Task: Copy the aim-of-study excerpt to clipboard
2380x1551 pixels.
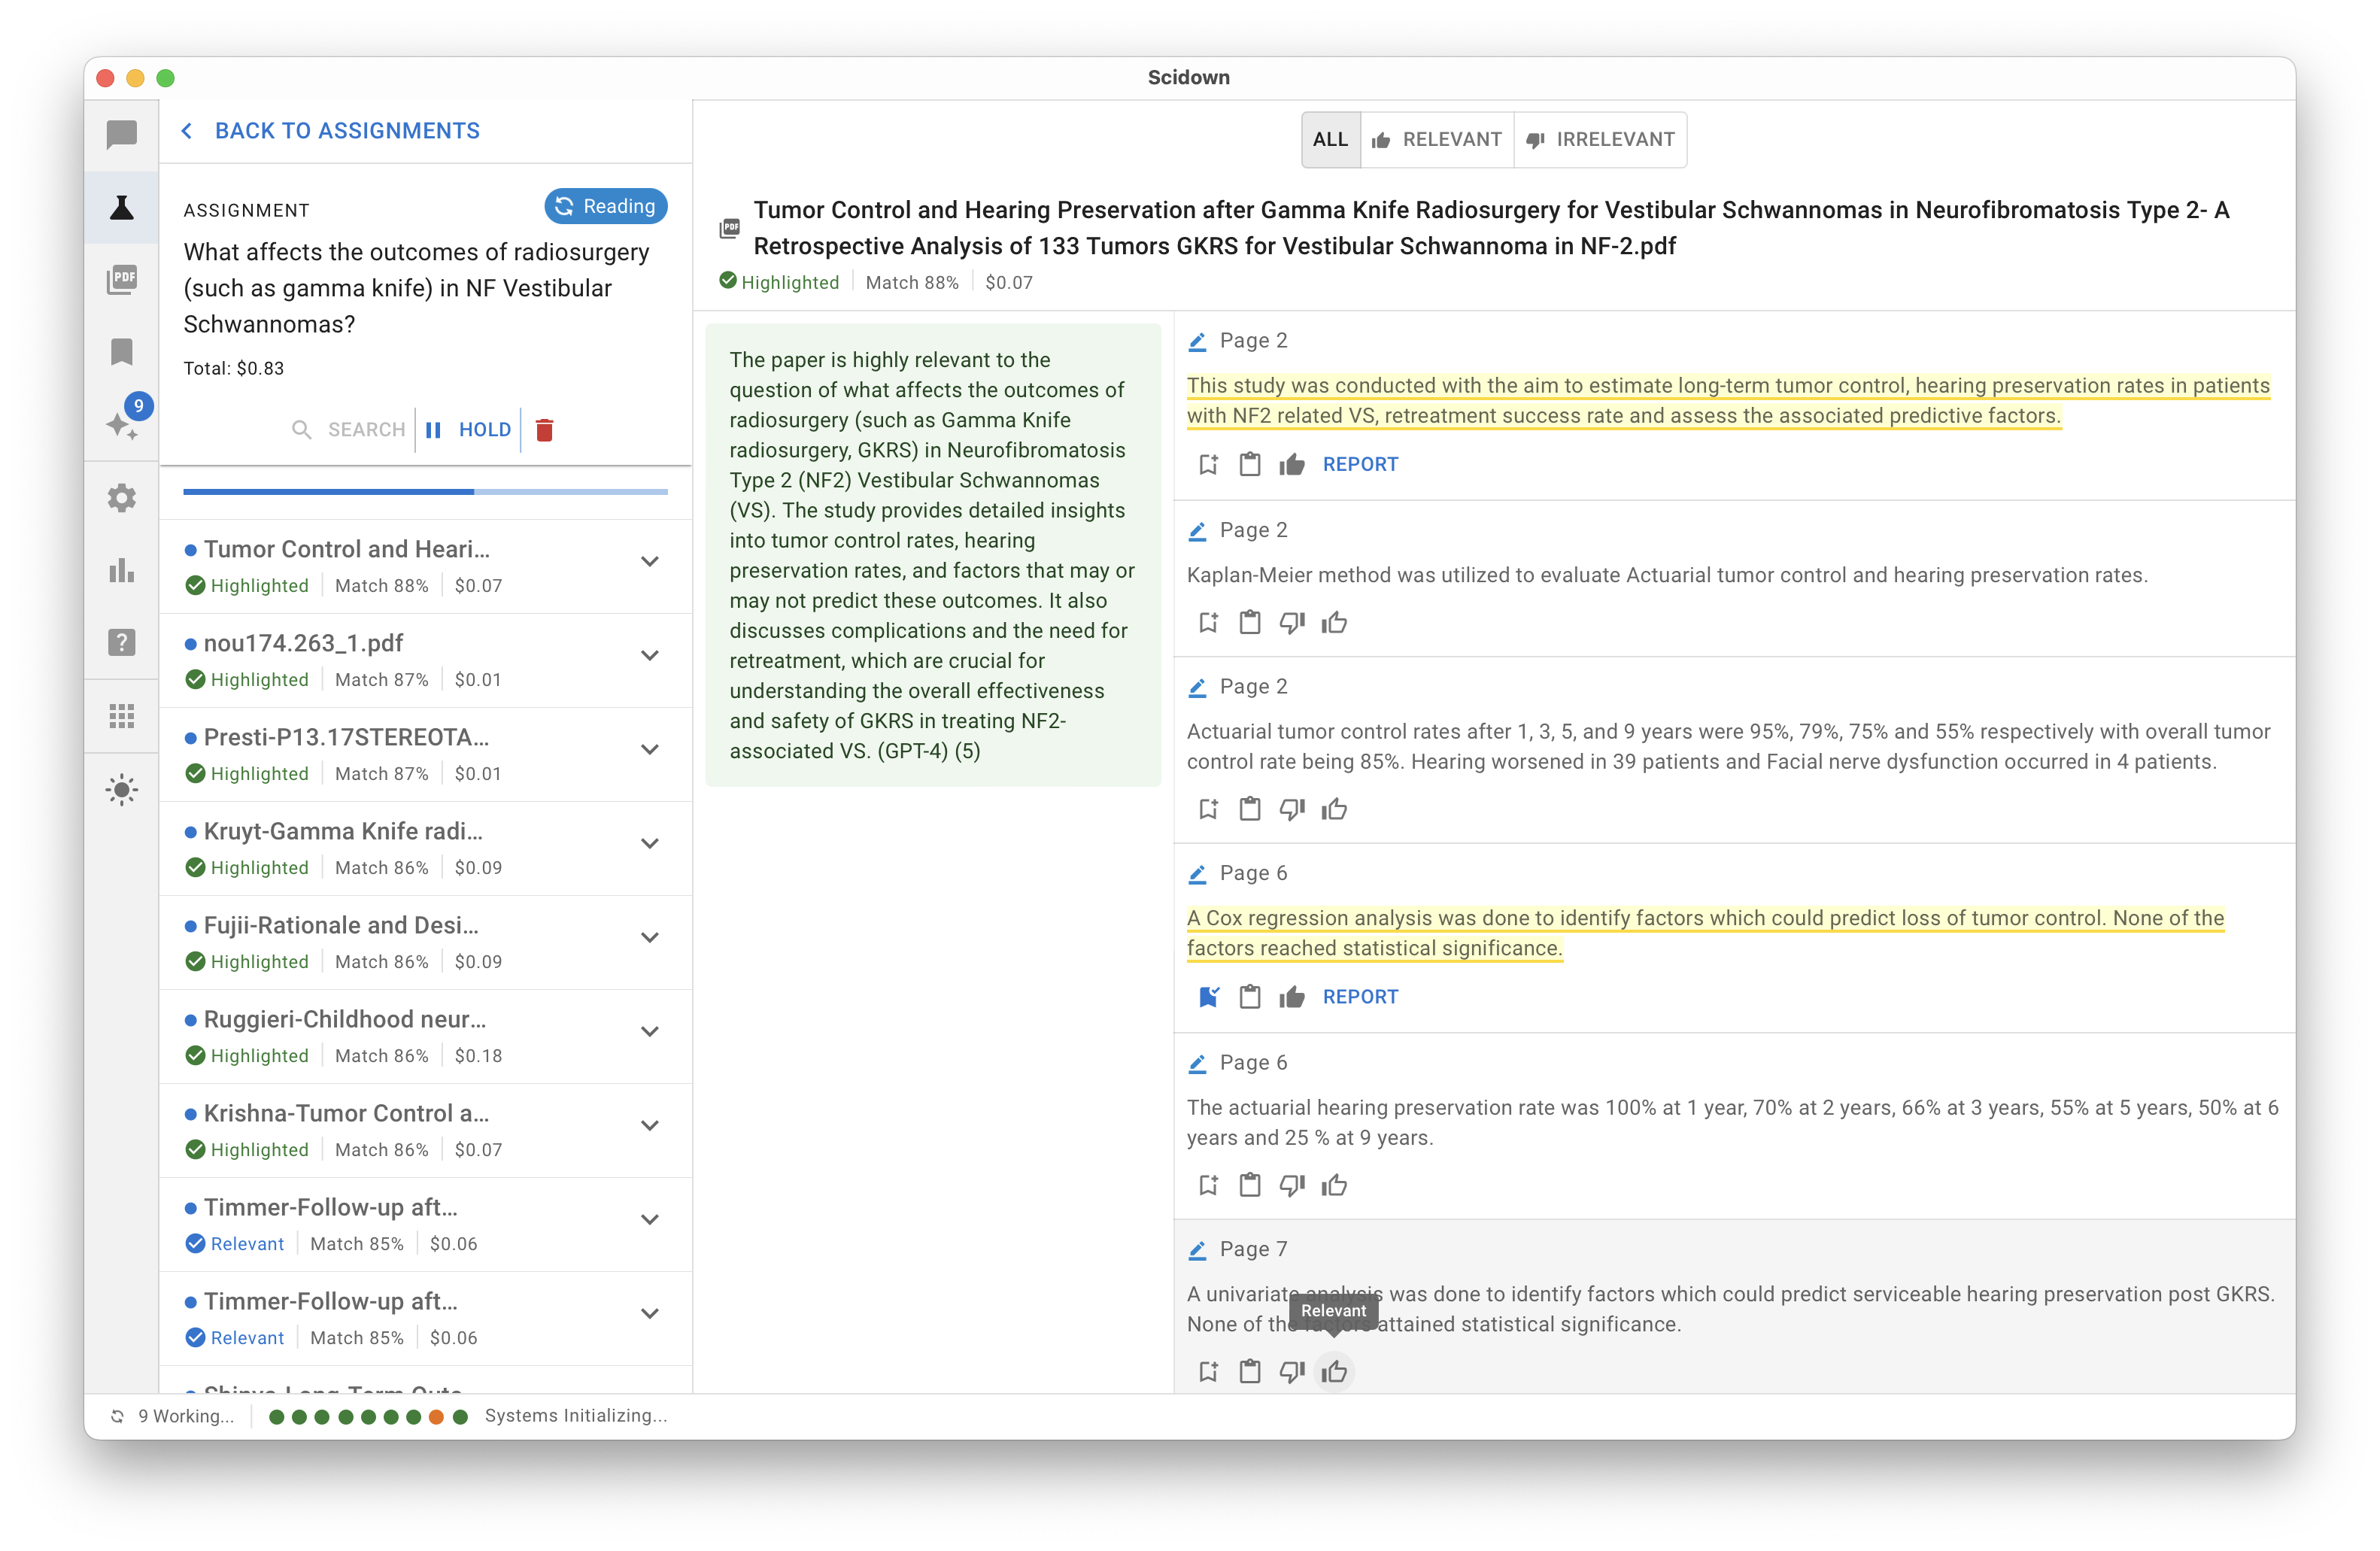Action: click(1250, 464)
